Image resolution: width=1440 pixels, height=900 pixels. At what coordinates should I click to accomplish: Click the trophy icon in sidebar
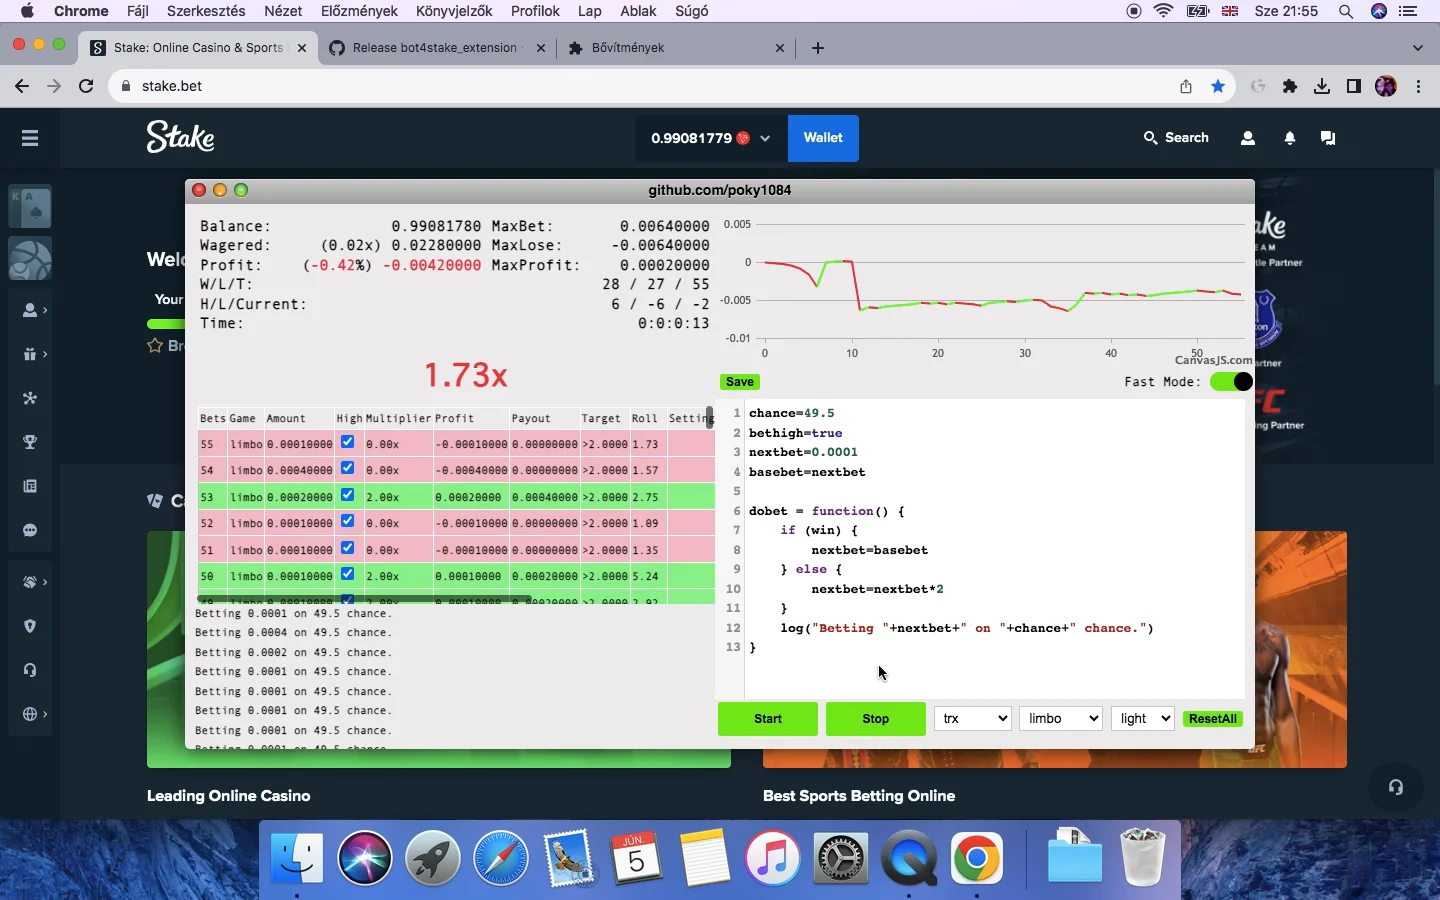[30, 442]
